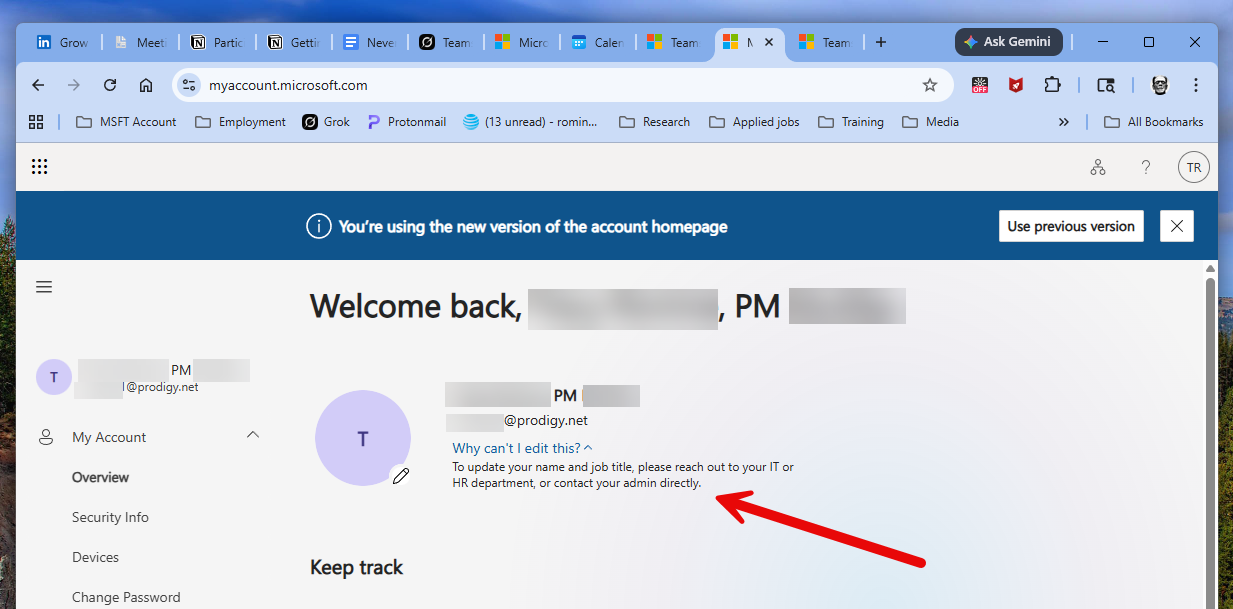The image size is (1233, 609).
Task: Switch to the LinkedIn 'Grow' tab
Action: pos(63,42)
